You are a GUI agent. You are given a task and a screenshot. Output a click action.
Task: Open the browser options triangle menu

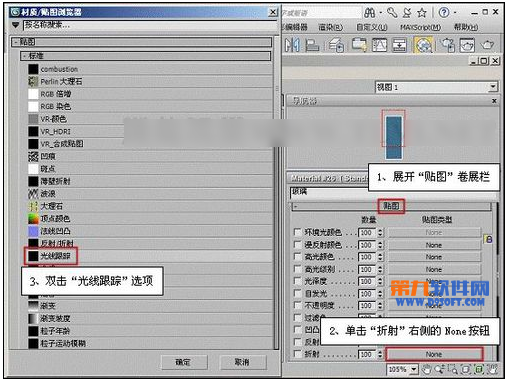pos(15,25)
